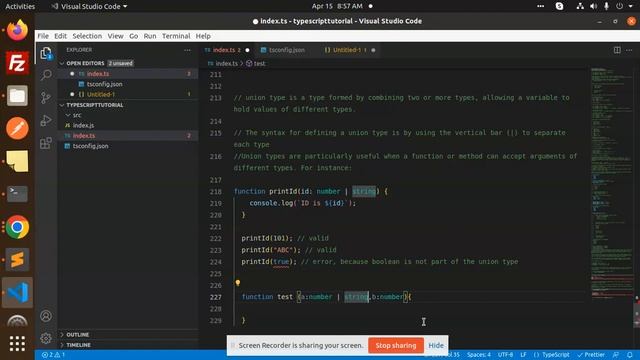640x360 pixels.
Task: Launch Firefox from the dock
Action: [17, 30]
